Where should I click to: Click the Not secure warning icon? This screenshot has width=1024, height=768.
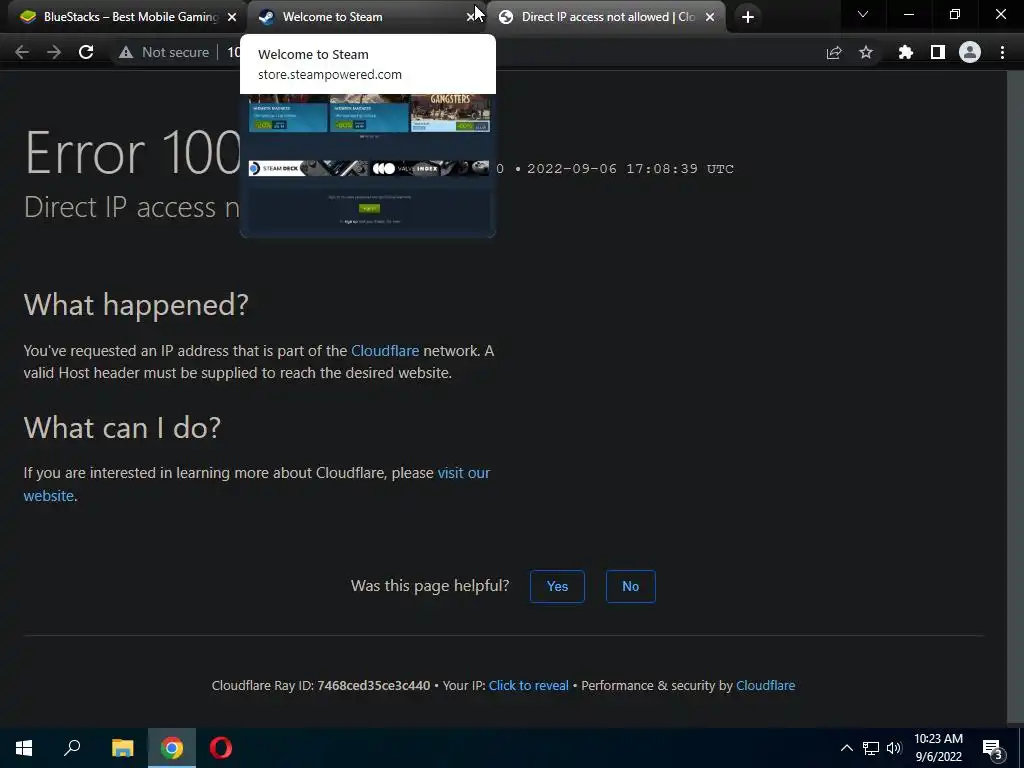point(126,52)
